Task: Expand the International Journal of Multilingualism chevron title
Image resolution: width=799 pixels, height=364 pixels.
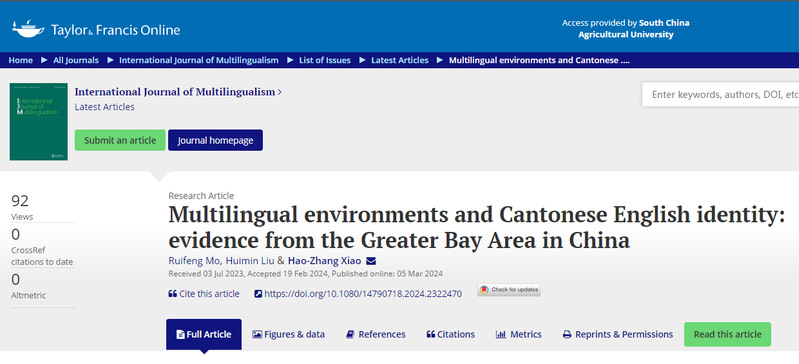Action: 178,92
